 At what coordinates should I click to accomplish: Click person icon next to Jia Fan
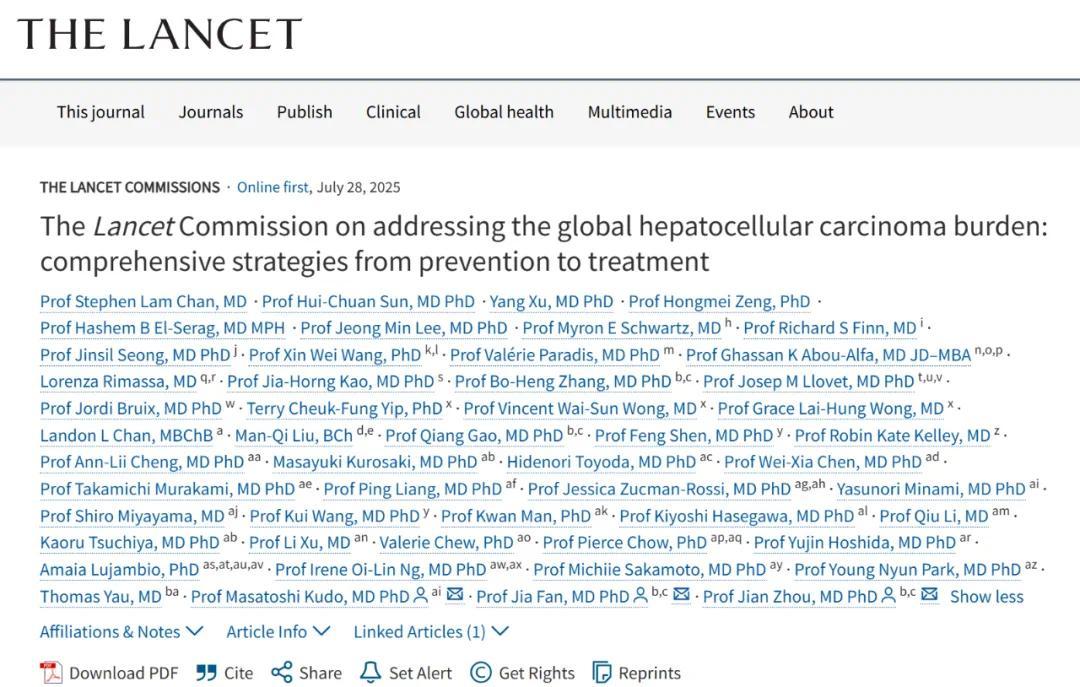coord(639,596)
